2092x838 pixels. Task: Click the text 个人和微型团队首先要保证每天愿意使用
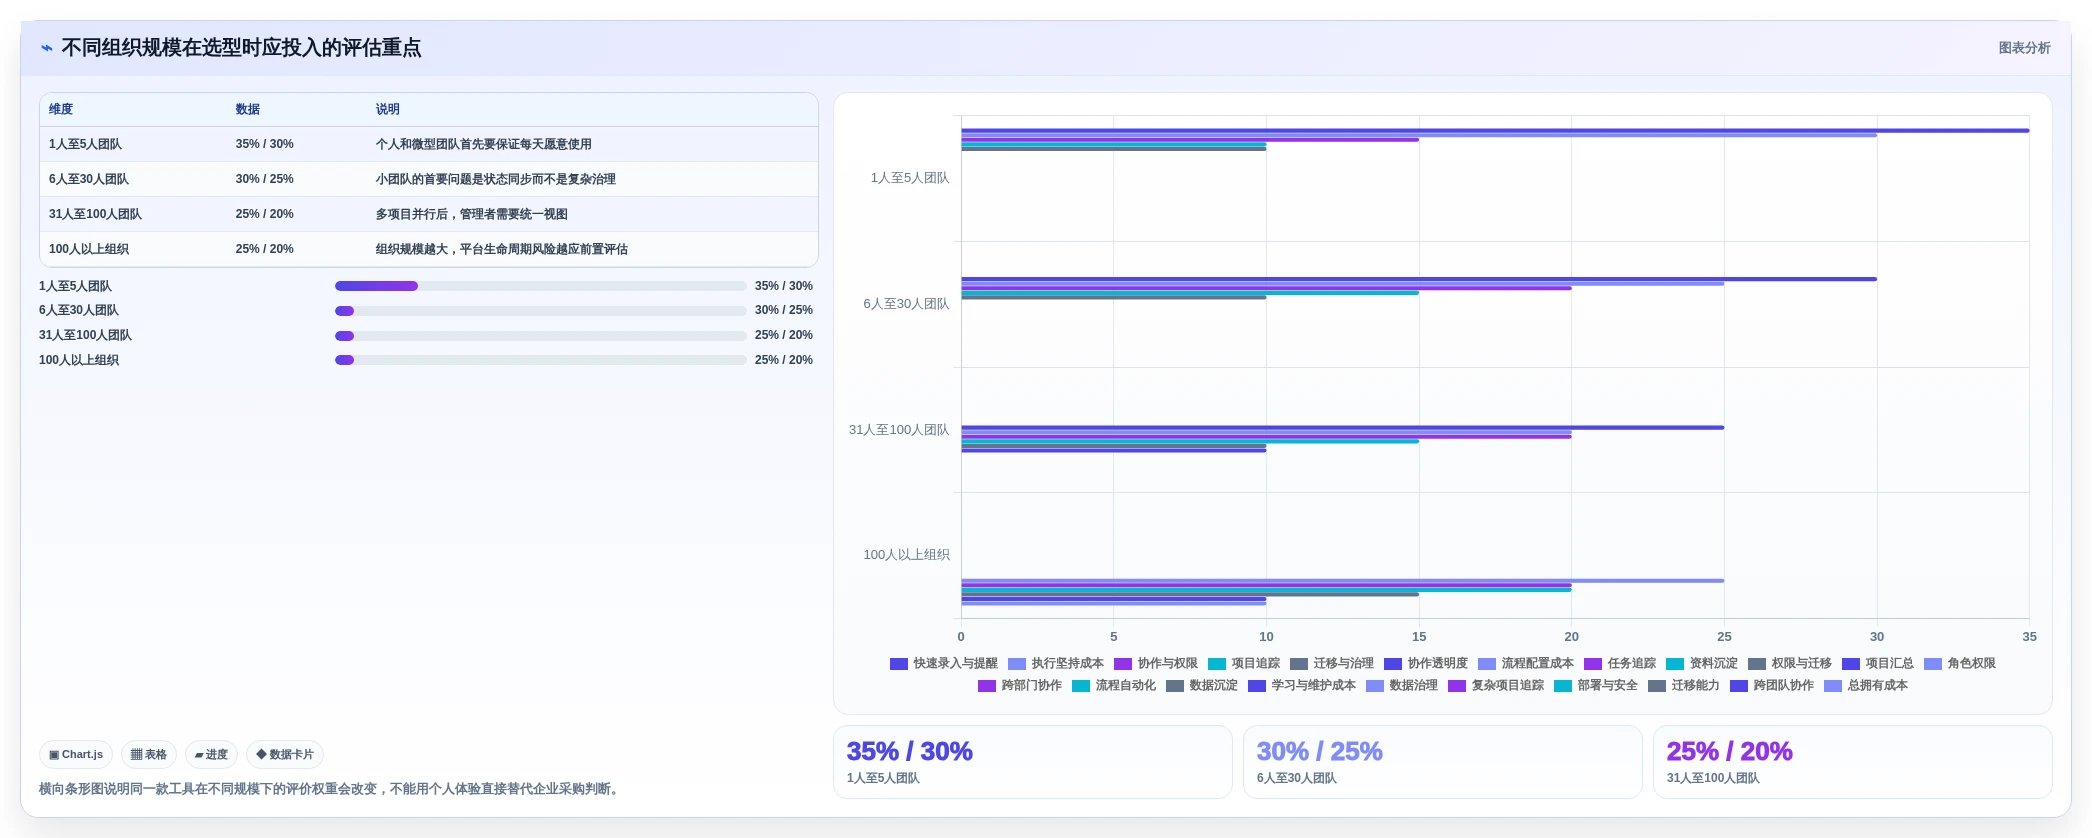(484, 145)
